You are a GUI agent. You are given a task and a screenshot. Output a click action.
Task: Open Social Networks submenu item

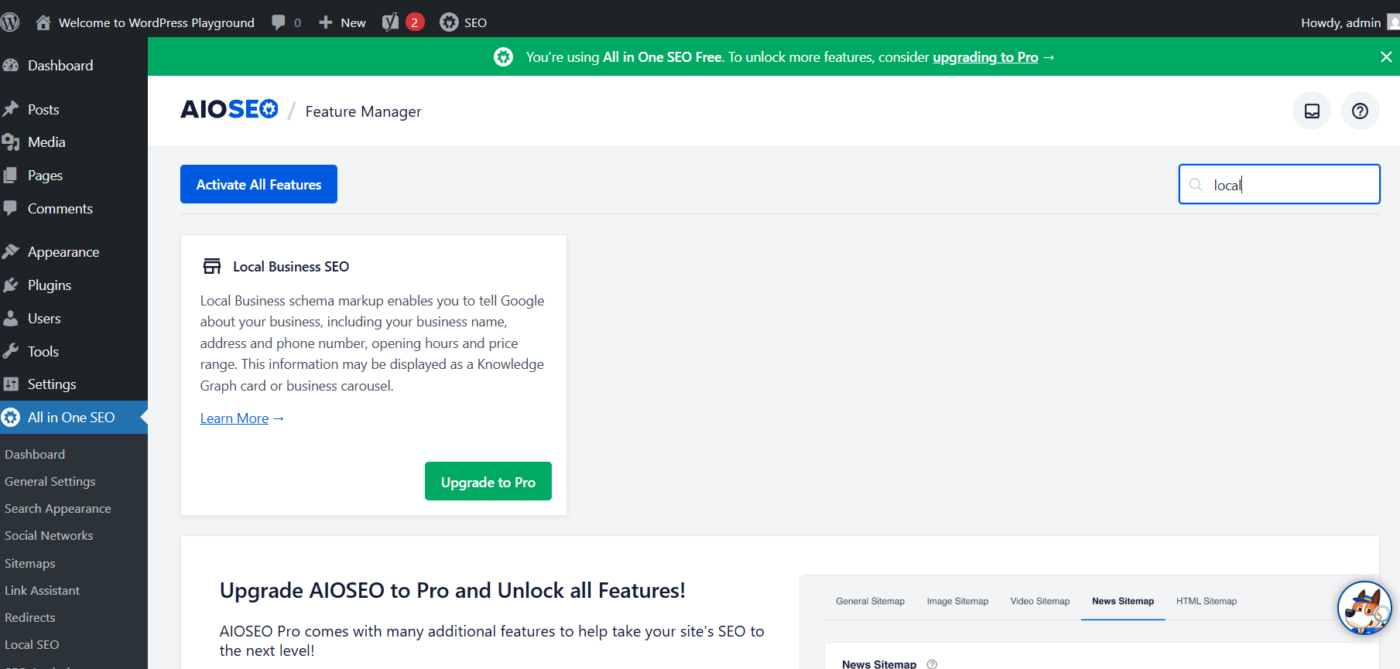pos(49,535)
